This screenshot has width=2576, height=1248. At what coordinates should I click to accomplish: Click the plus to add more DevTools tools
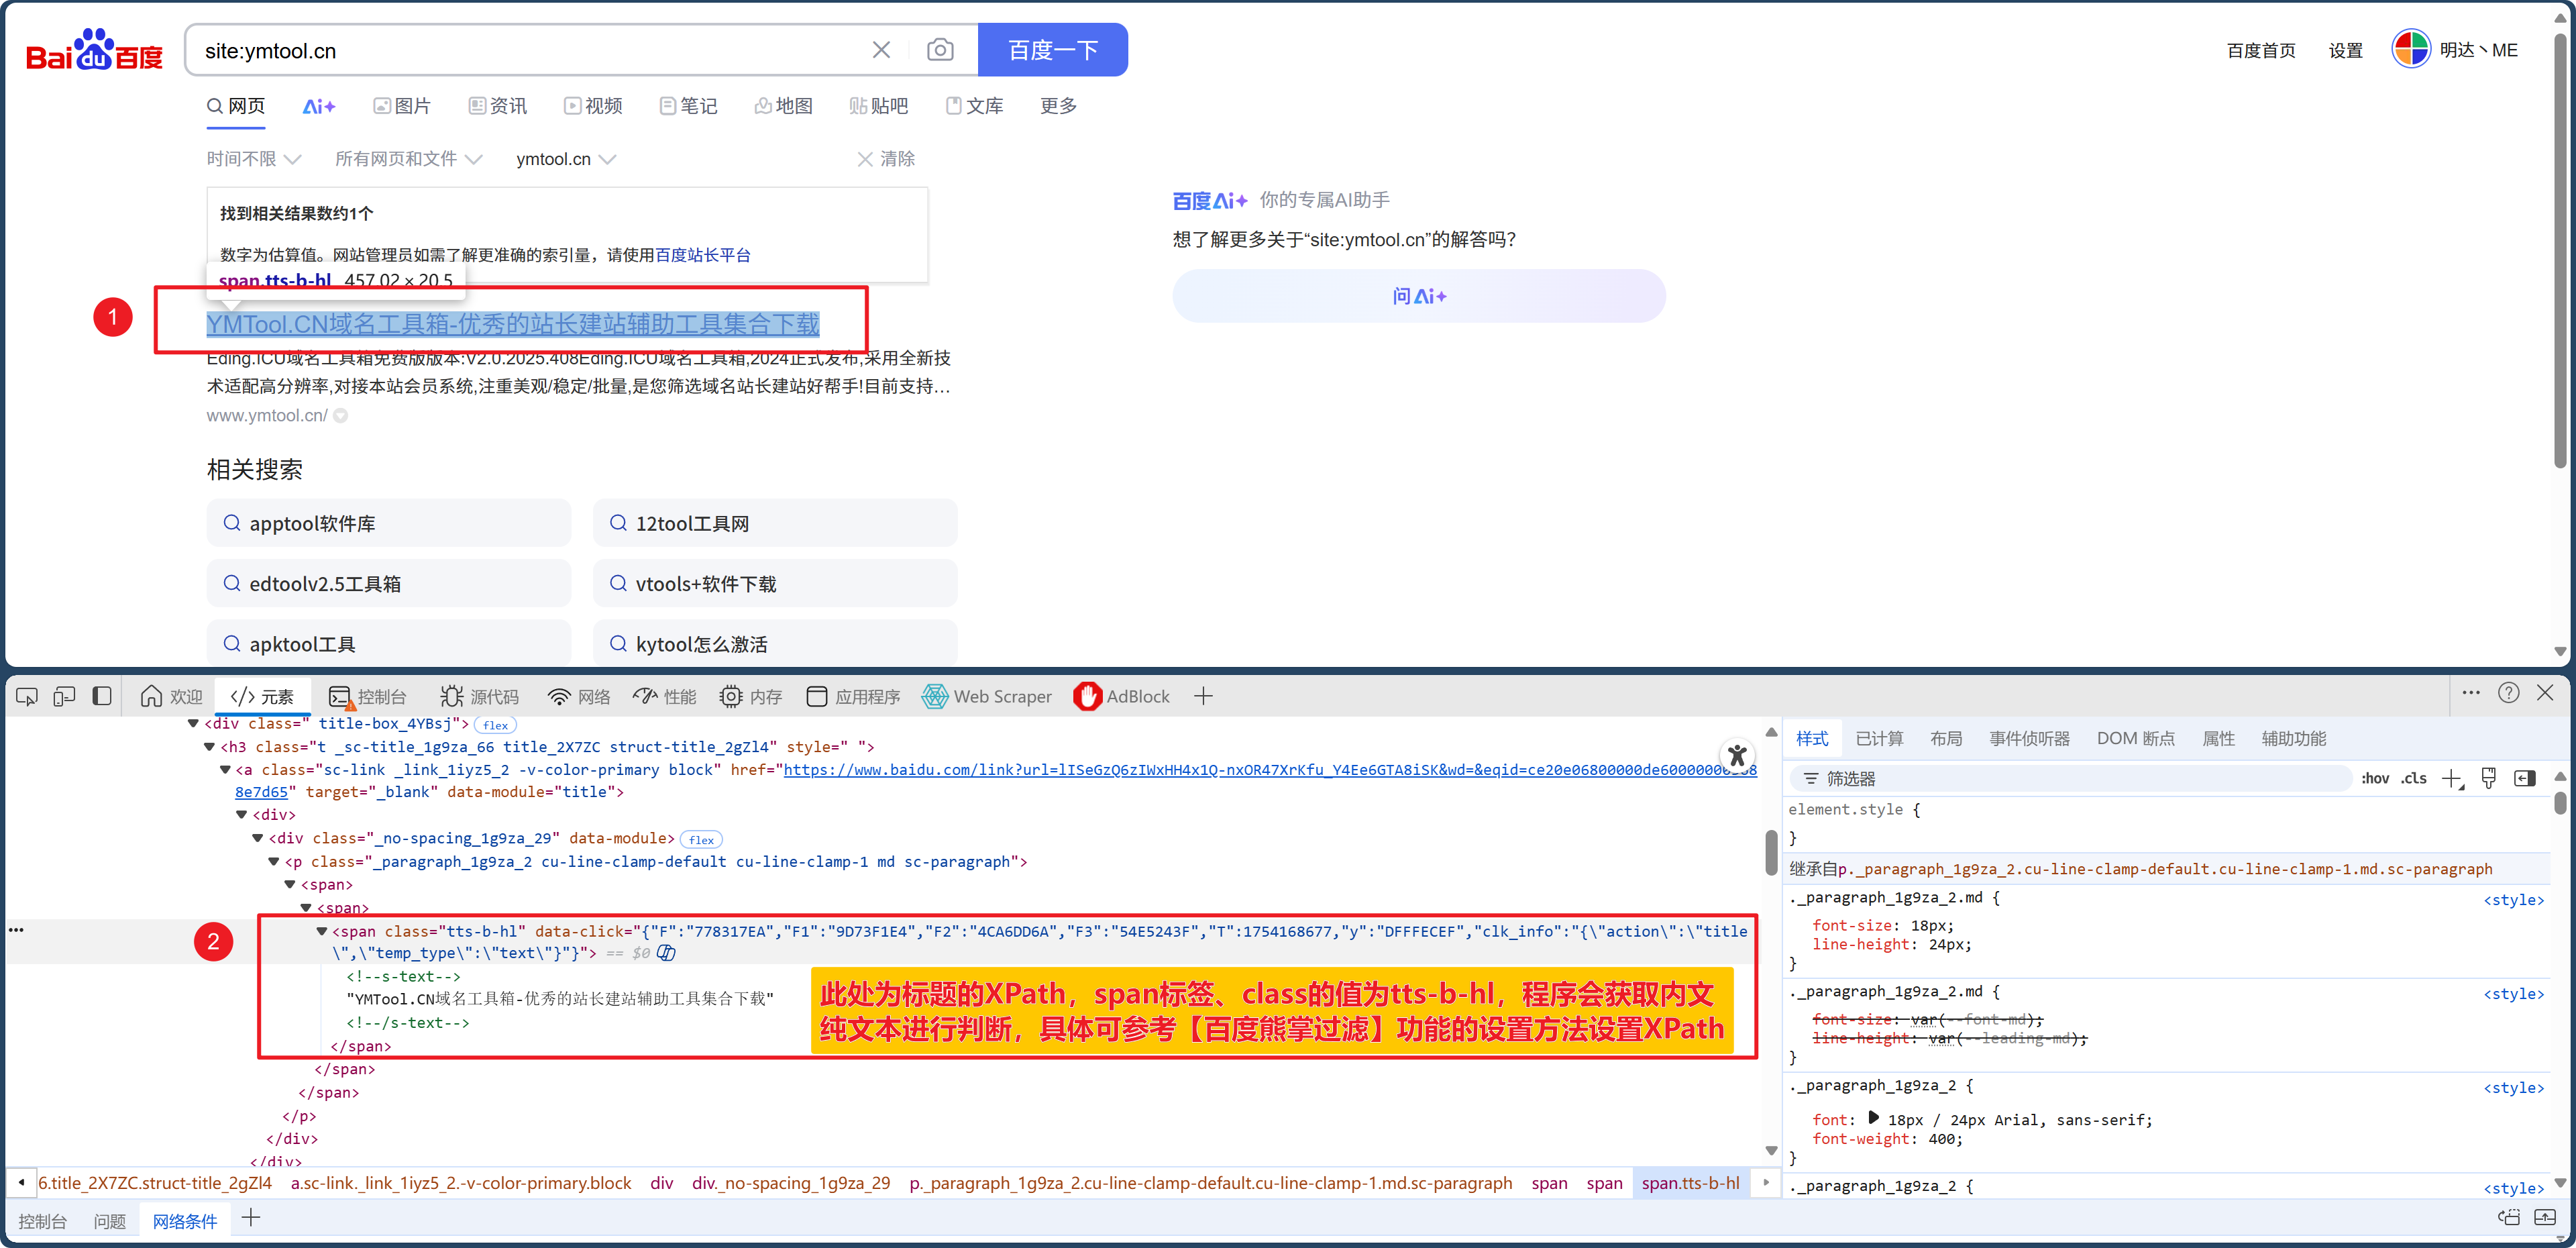(1204, 696)
